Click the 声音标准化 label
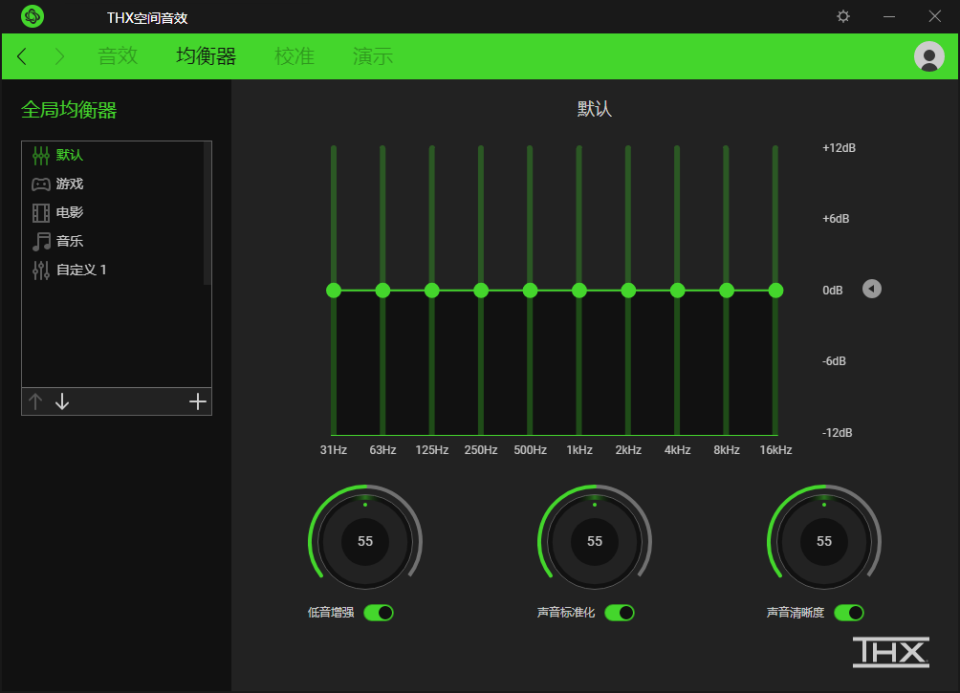The height and width of the screenshot is (693, 960). point(566,613)
